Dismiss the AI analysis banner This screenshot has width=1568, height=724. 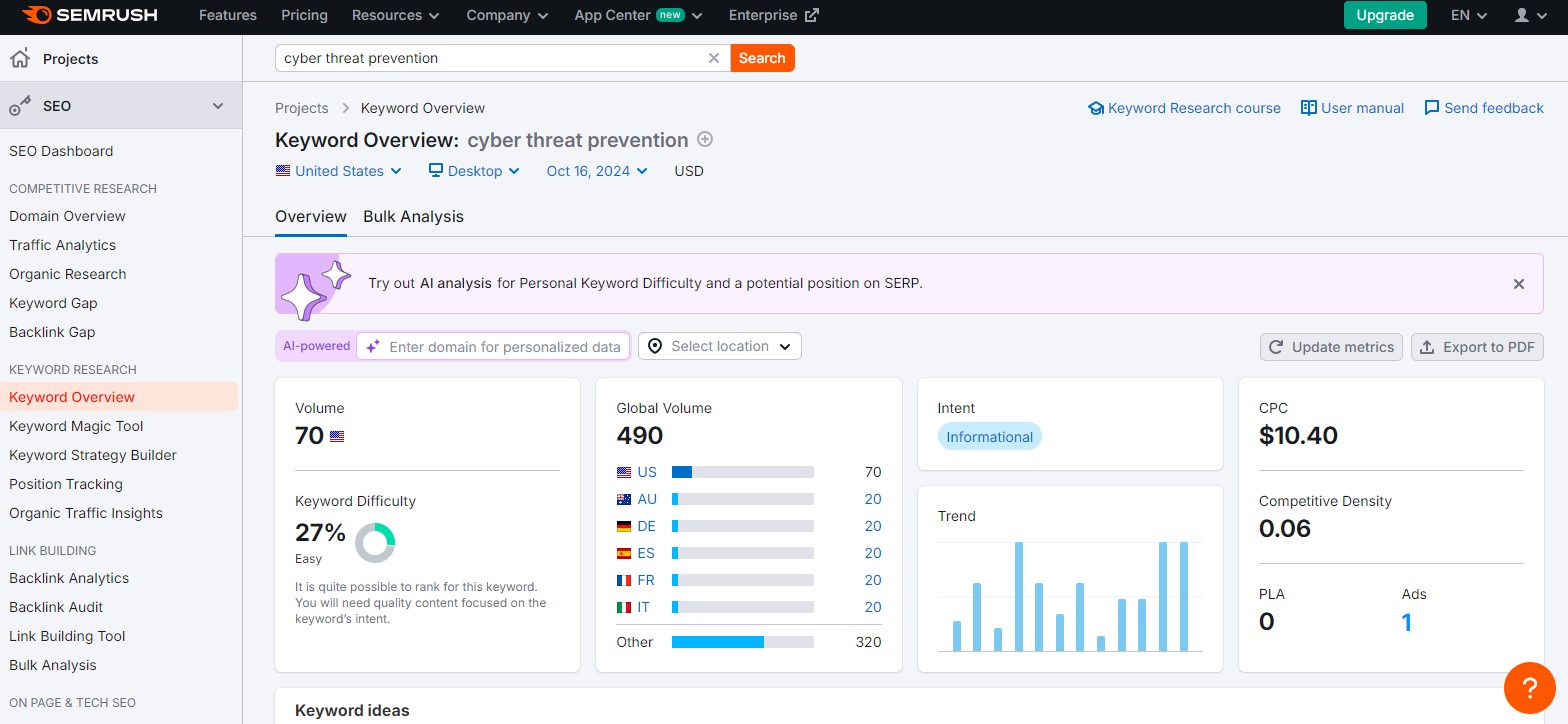(x=1519, y=284)
